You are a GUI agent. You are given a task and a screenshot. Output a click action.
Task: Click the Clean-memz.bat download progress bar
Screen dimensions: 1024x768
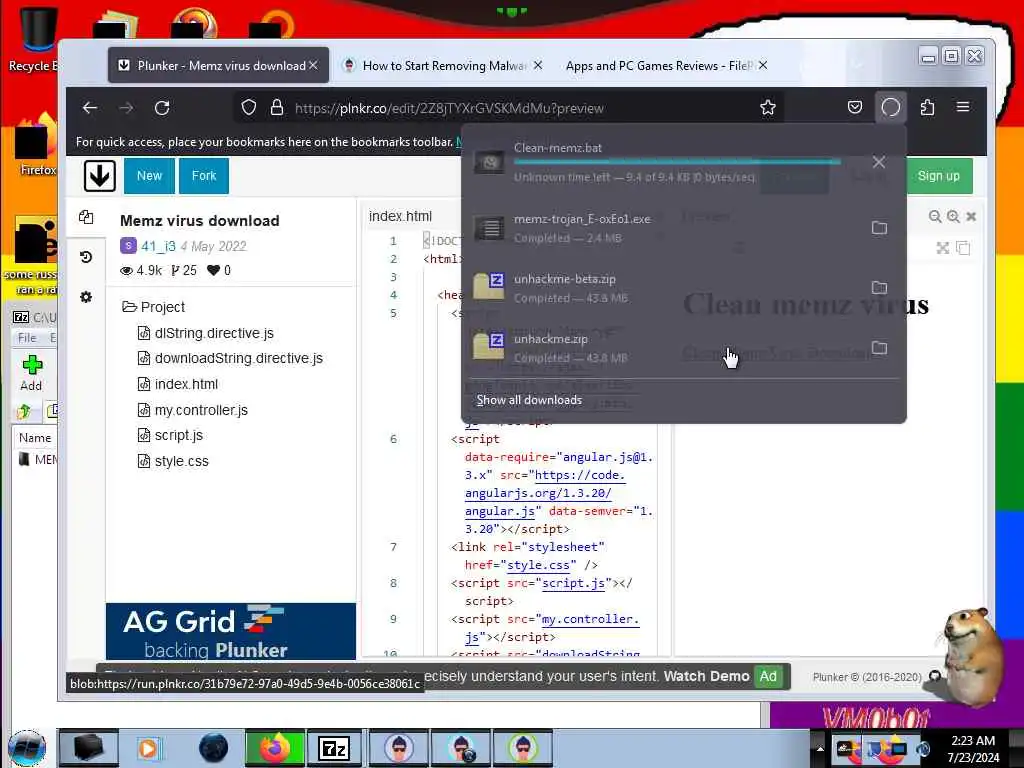(677, 161)
